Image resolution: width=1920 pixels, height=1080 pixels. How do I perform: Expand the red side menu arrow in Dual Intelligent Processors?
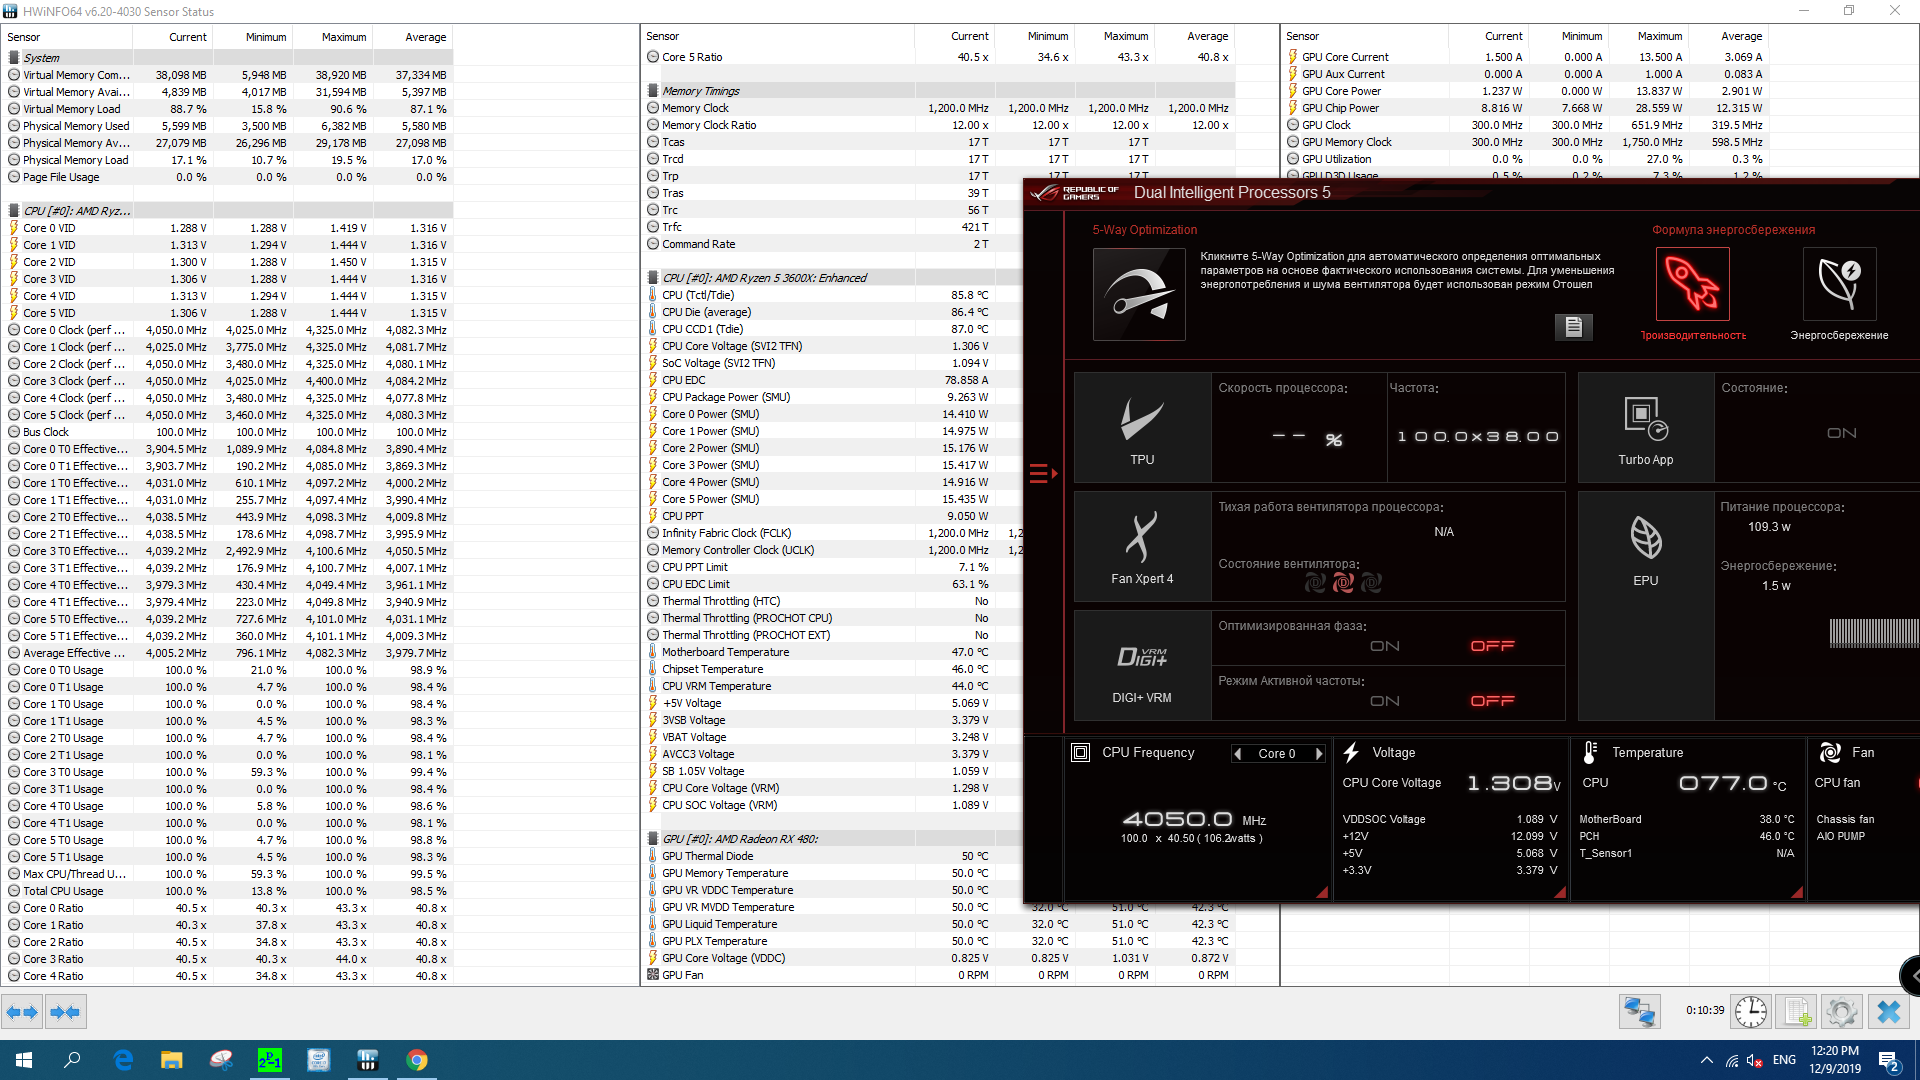(x=1043, y=473)
